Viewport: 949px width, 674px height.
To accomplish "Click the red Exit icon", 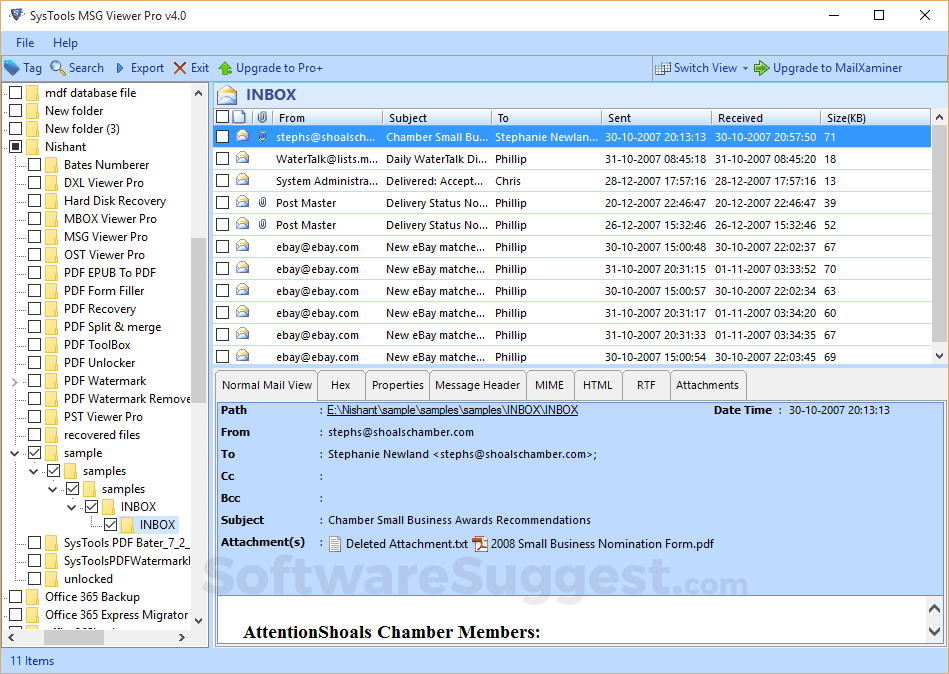I will (x=180, y=68).
